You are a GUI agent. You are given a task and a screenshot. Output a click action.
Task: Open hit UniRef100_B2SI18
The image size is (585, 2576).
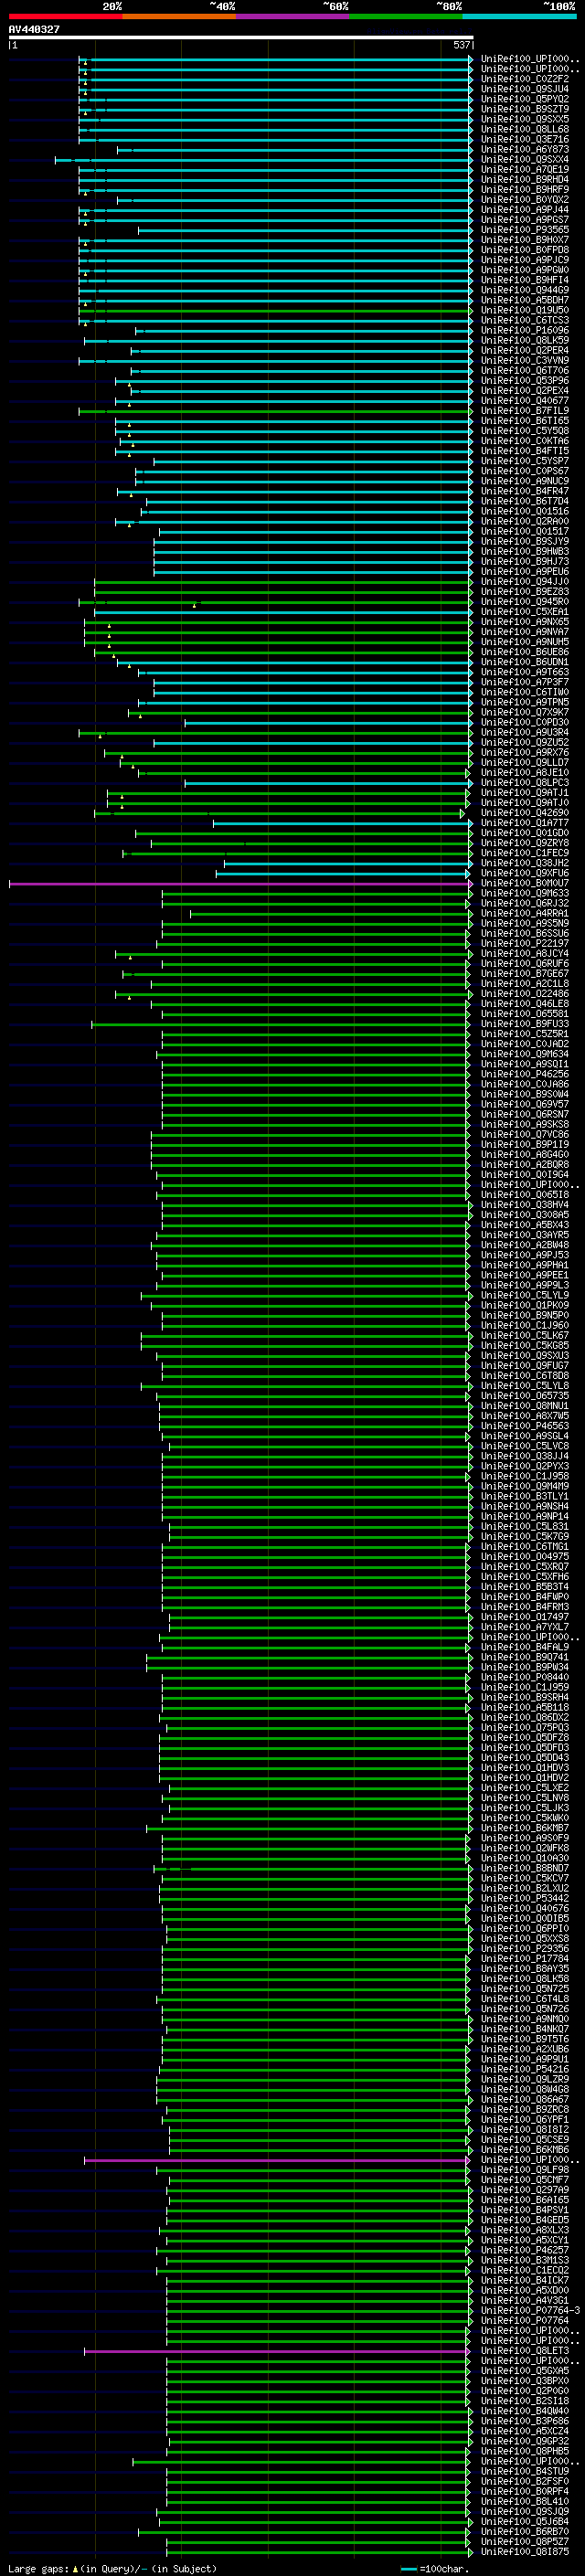point(525,2401)
